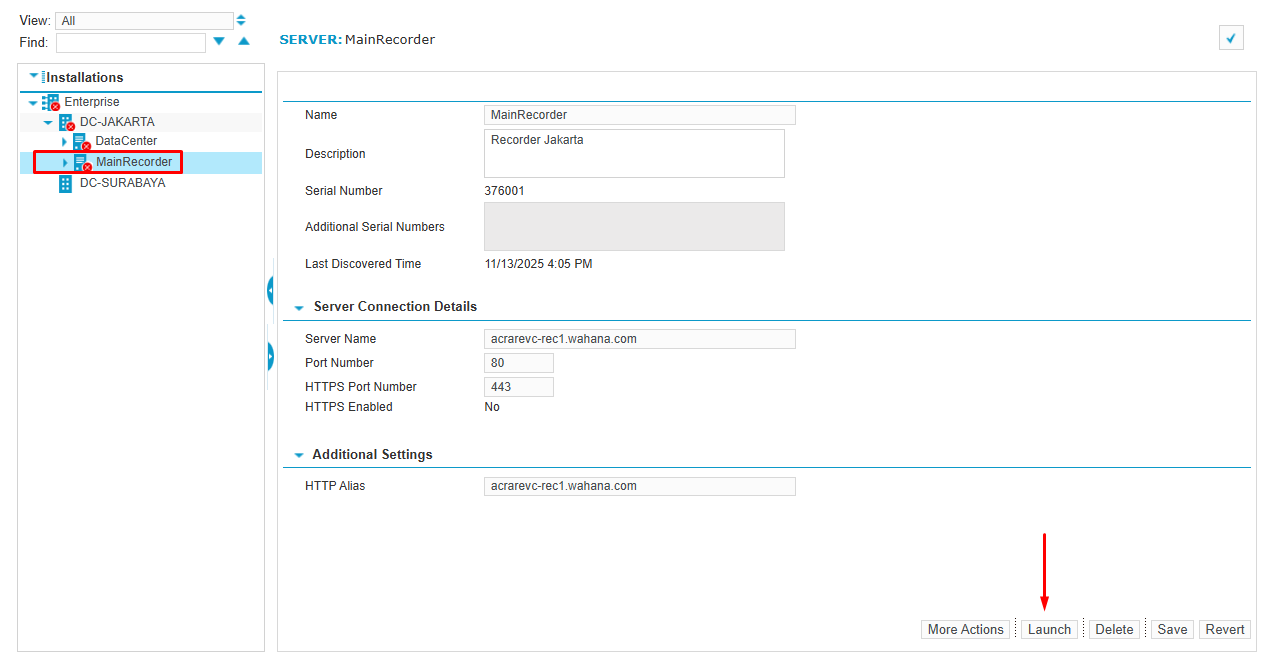Click into the Find search box

tap(131, 42)
